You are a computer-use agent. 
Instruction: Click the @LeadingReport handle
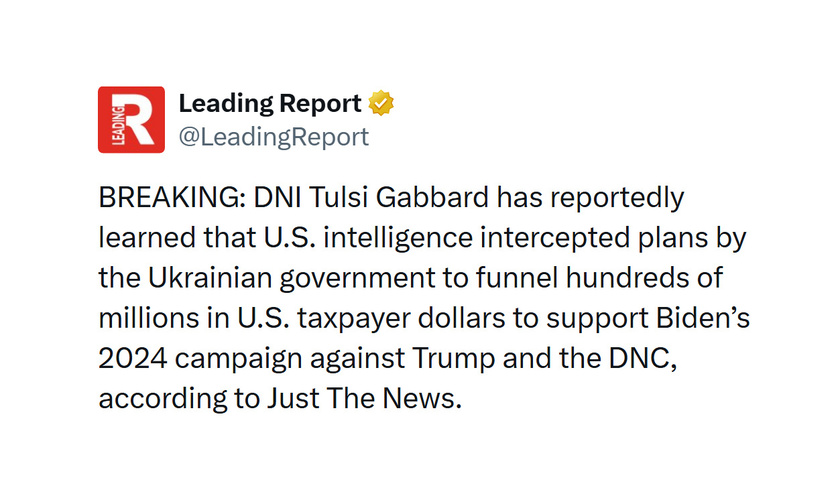pos(273,137)
